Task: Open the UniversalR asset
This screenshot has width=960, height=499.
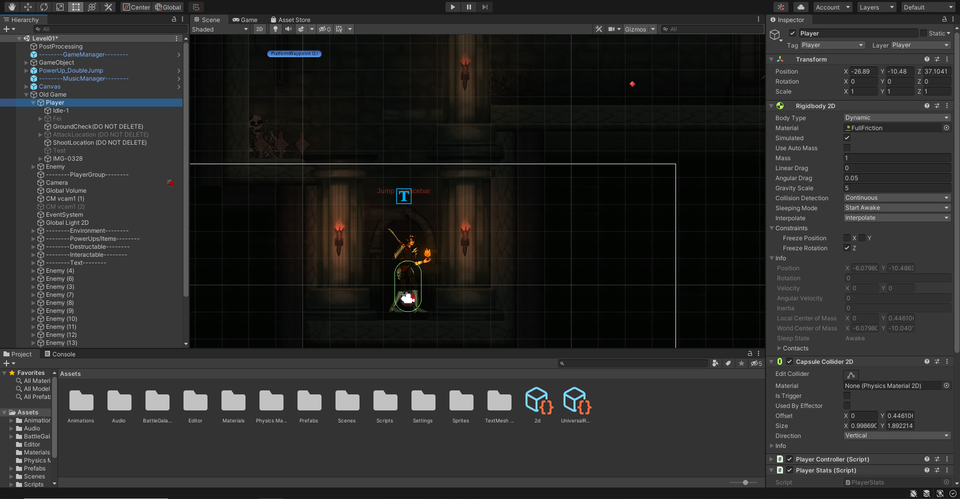Action: [x=576, y=405]
